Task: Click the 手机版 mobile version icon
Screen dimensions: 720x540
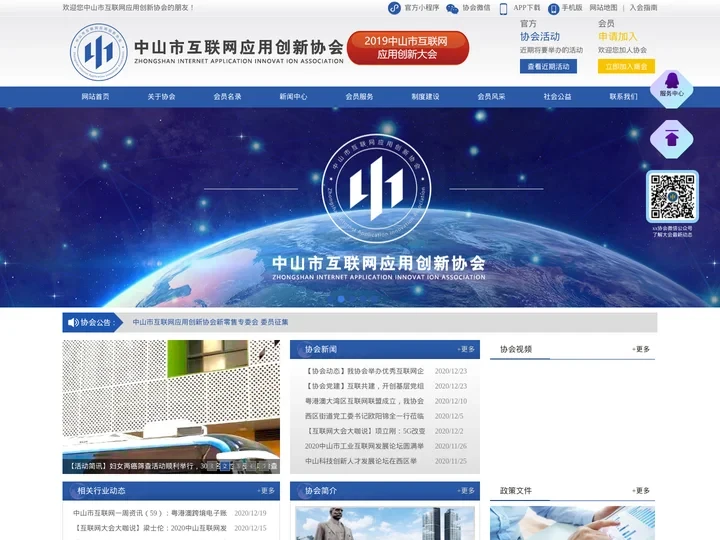Action: click(x=553, y=9)
